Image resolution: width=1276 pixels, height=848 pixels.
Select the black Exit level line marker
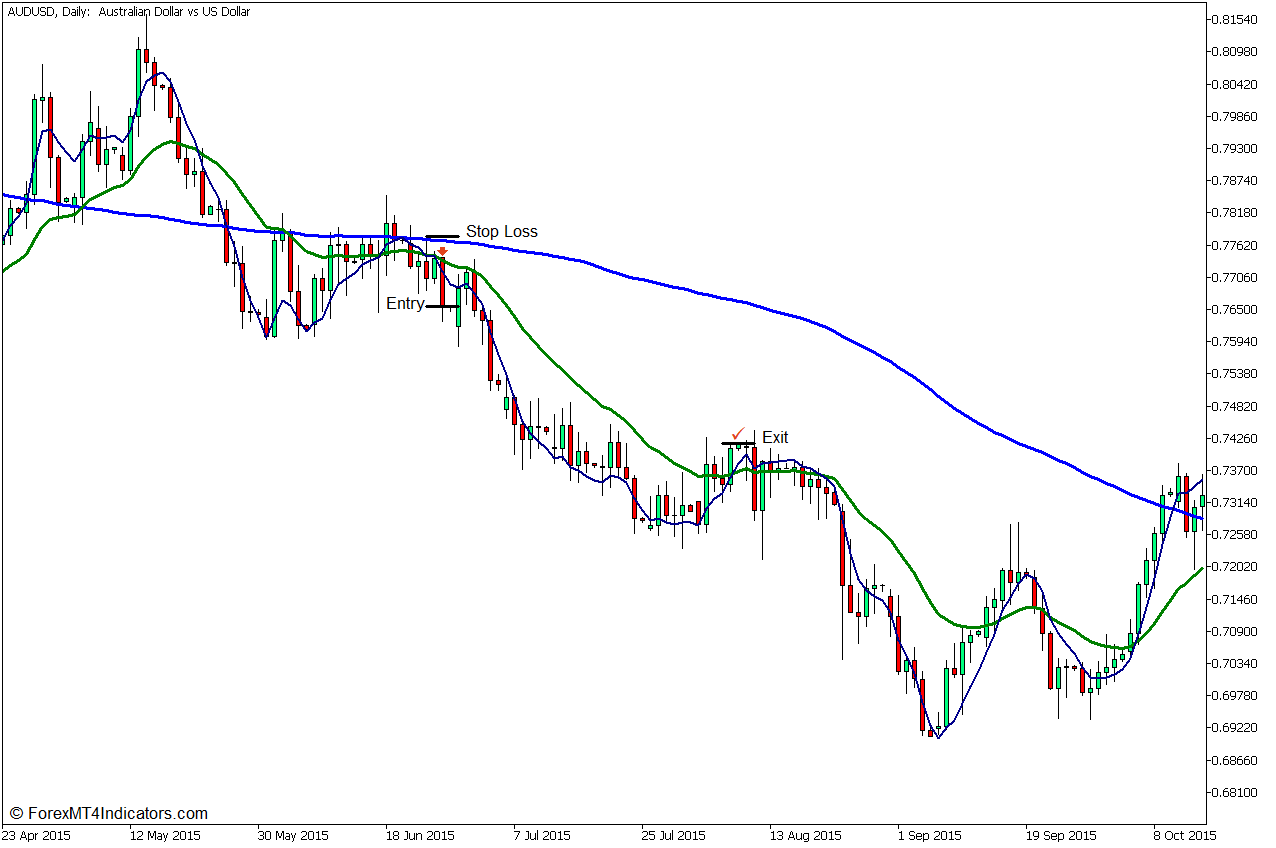click(738, 442)
